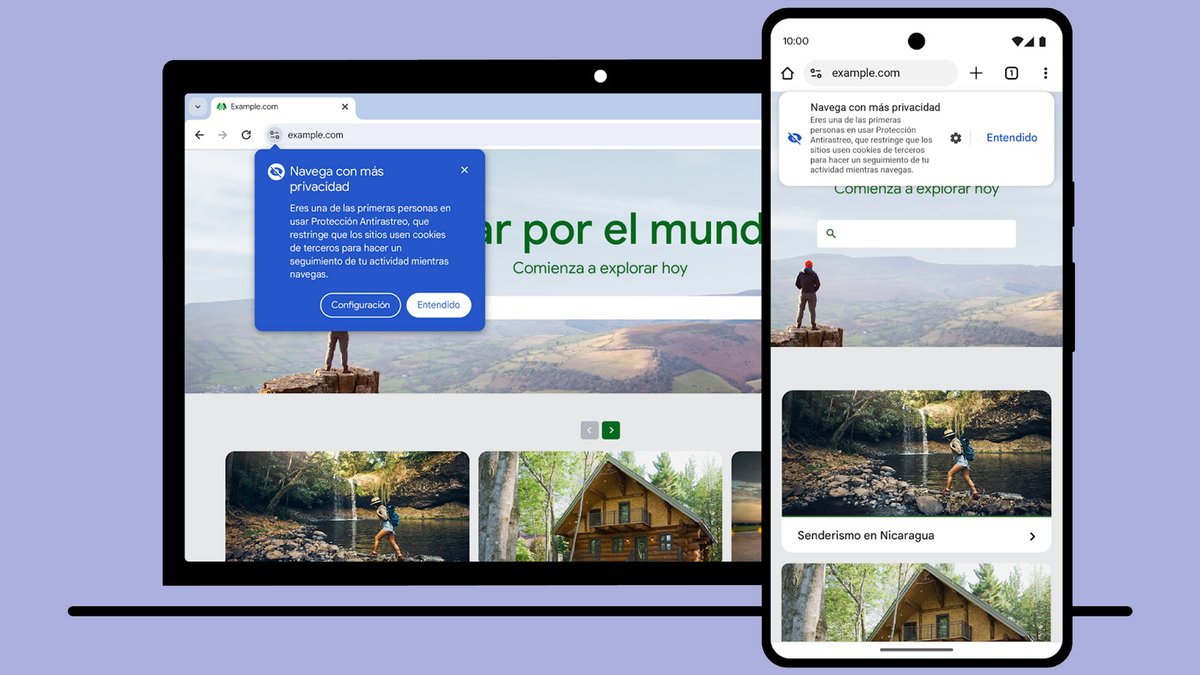Image resolution: width=1200 pixels, height=675 pixels.
Task: Click the mobile page search box
Action: [915, 233]
